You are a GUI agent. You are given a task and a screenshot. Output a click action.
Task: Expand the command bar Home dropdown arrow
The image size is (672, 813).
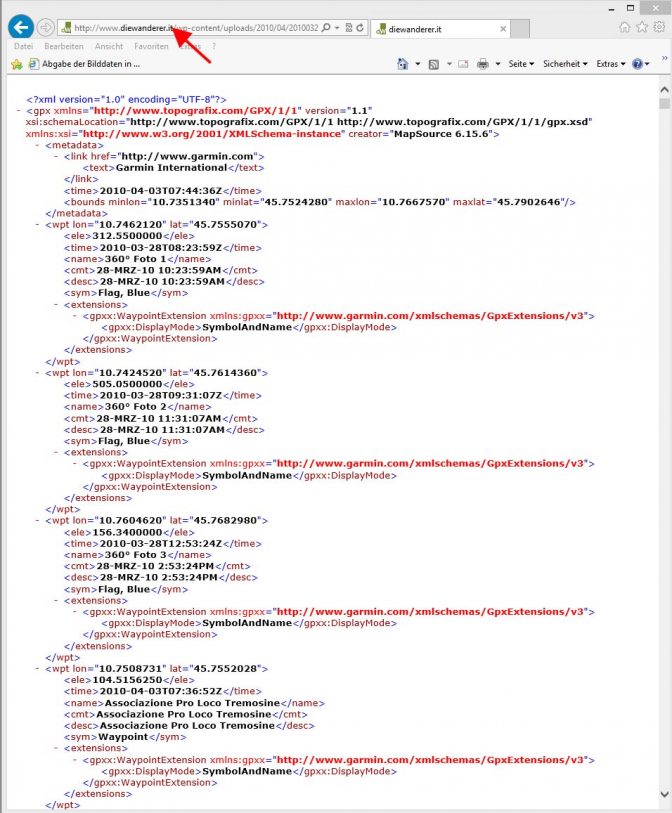pos(417,64)
